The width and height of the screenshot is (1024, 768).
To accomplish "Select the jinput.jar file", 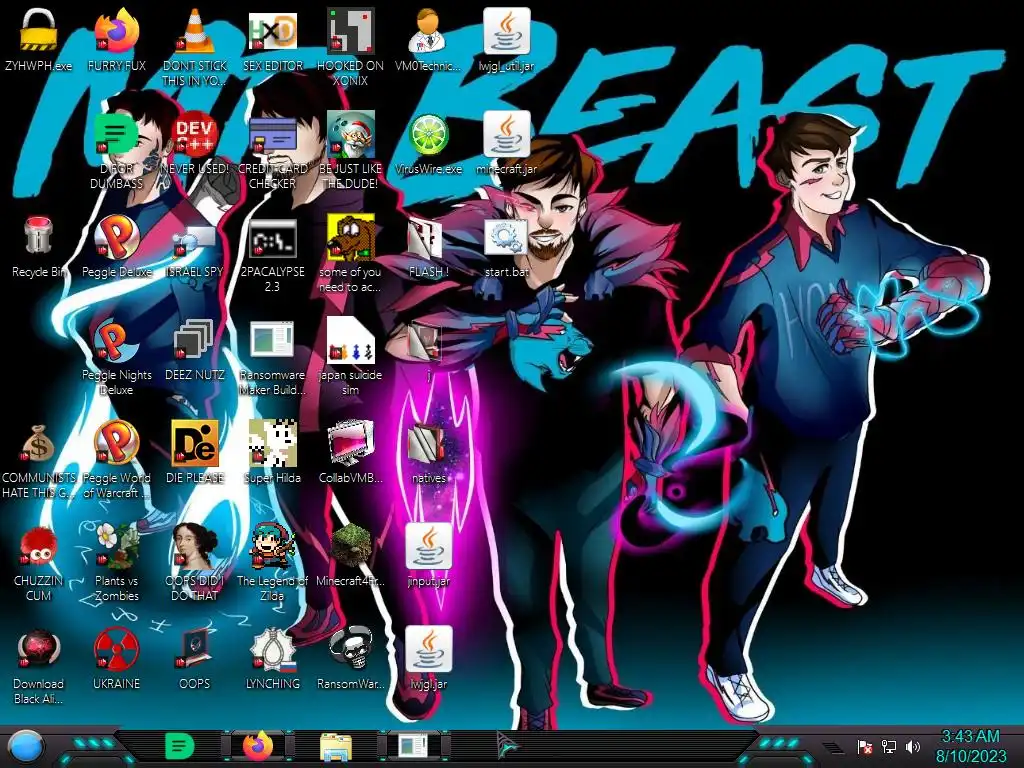I will 428,546.
